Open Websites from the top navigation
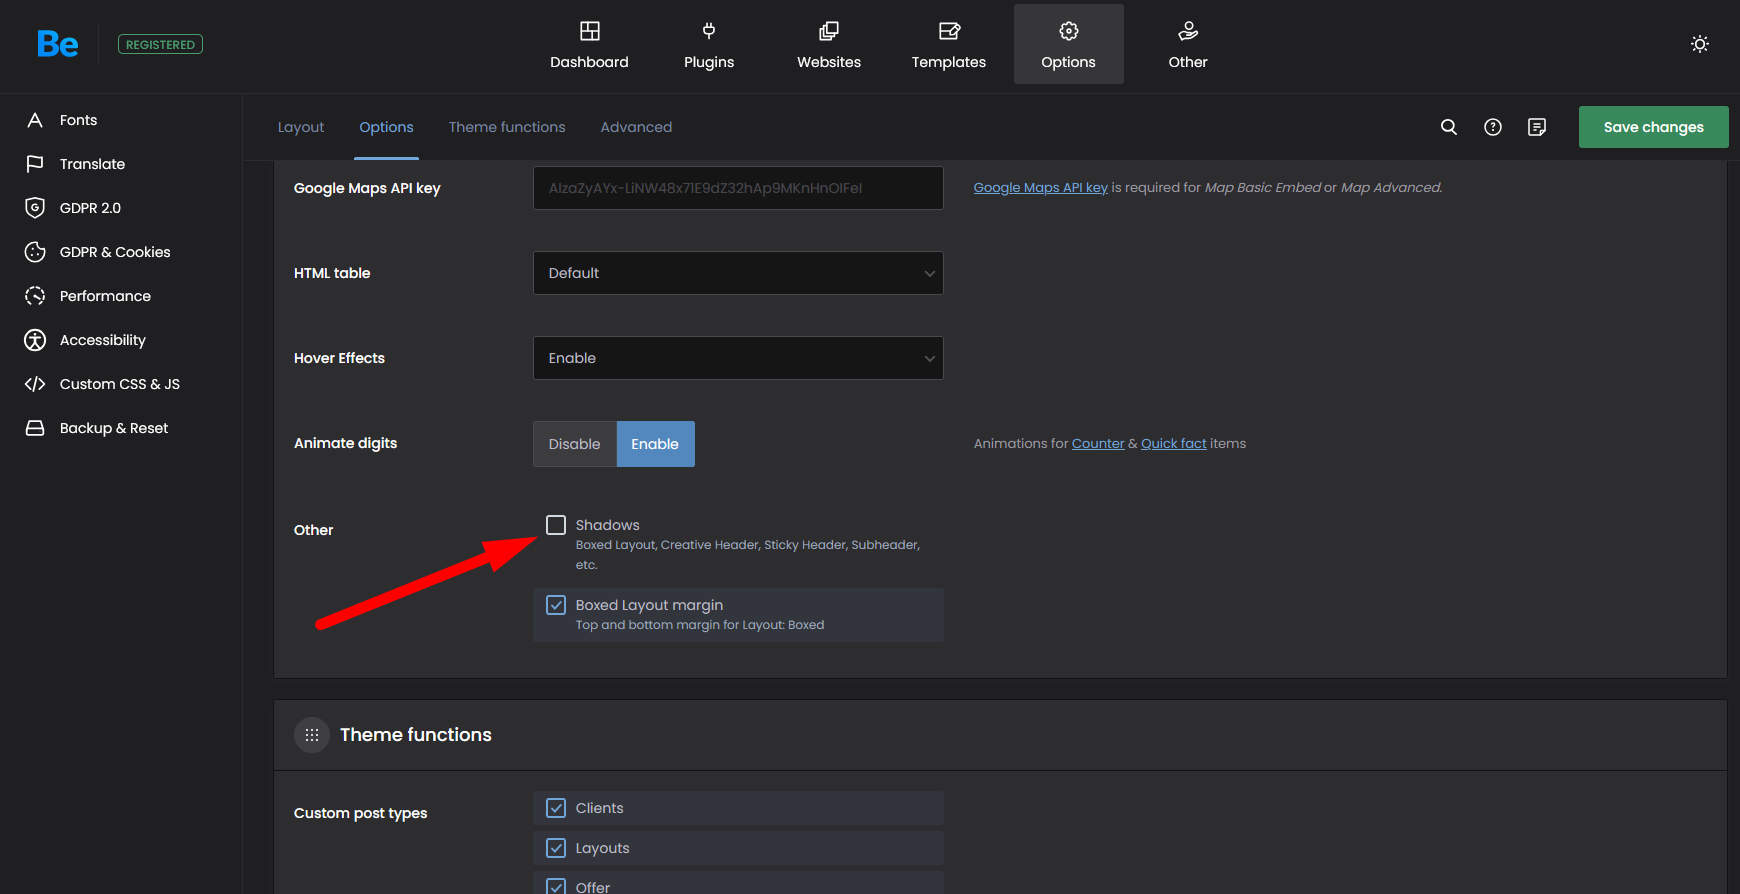The height and width of the screenshot is (894, 1740). pos(828,45)
